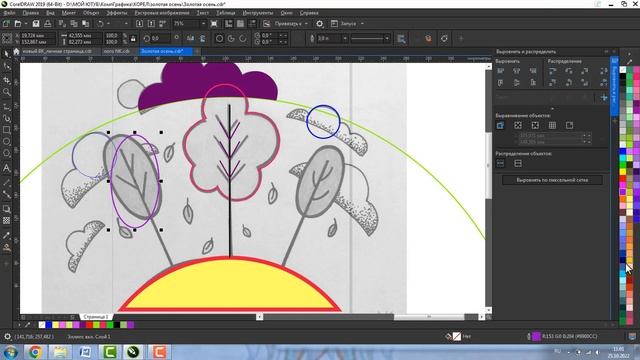Open the Текст menu
The height and width of the screenshot is (360, 640).
tap(202, 13)
